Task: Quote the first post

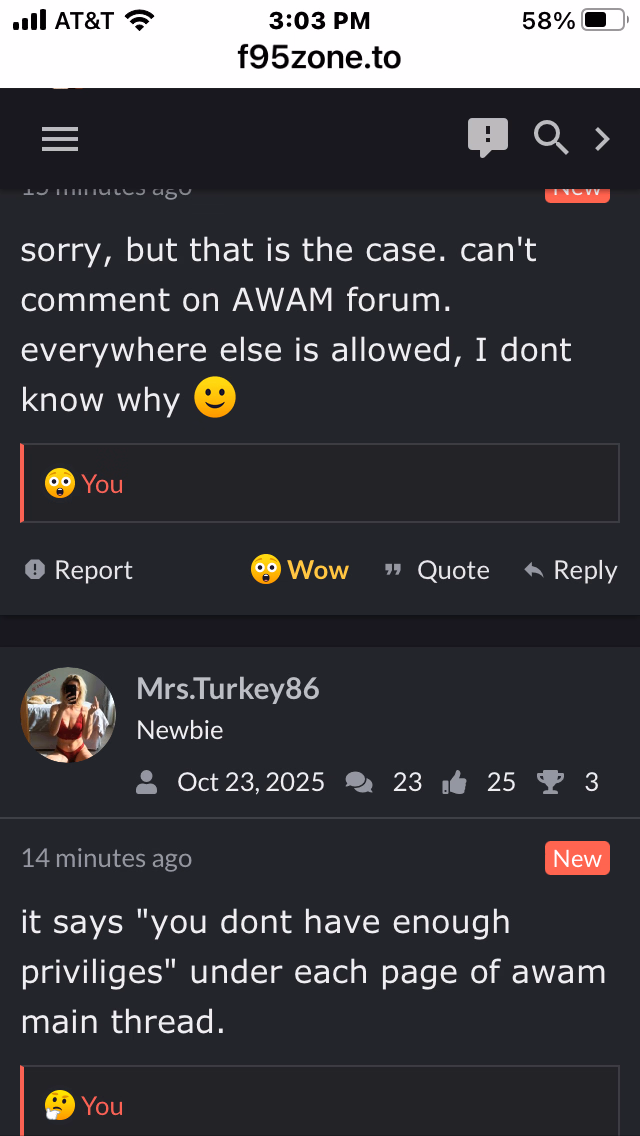Action: (x=437, y=570)
